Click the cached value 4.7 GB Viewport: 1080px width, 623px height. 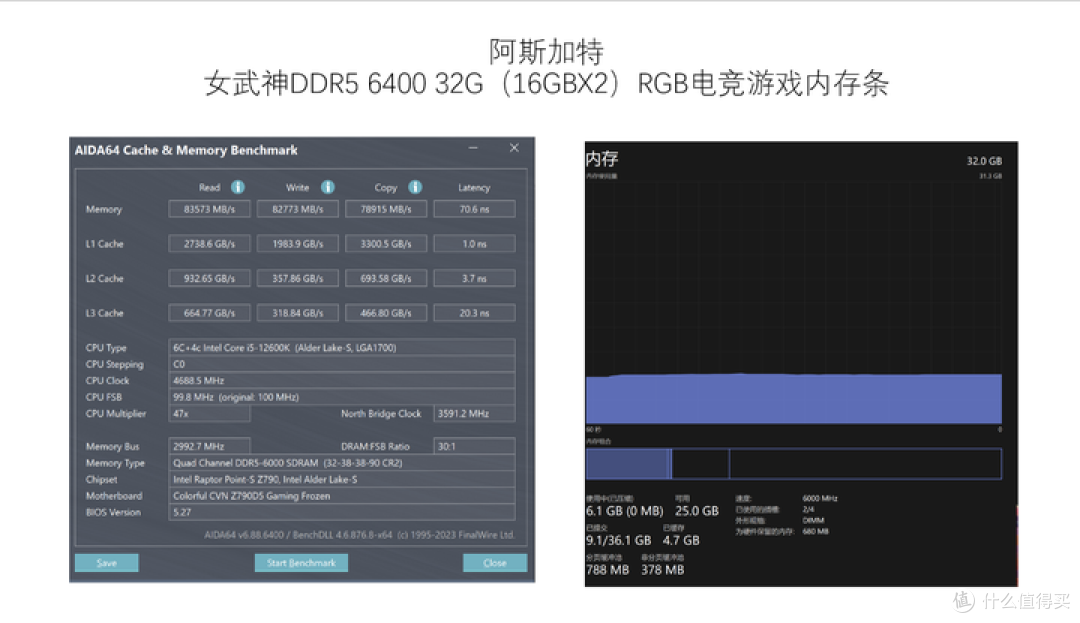(681, 540)
